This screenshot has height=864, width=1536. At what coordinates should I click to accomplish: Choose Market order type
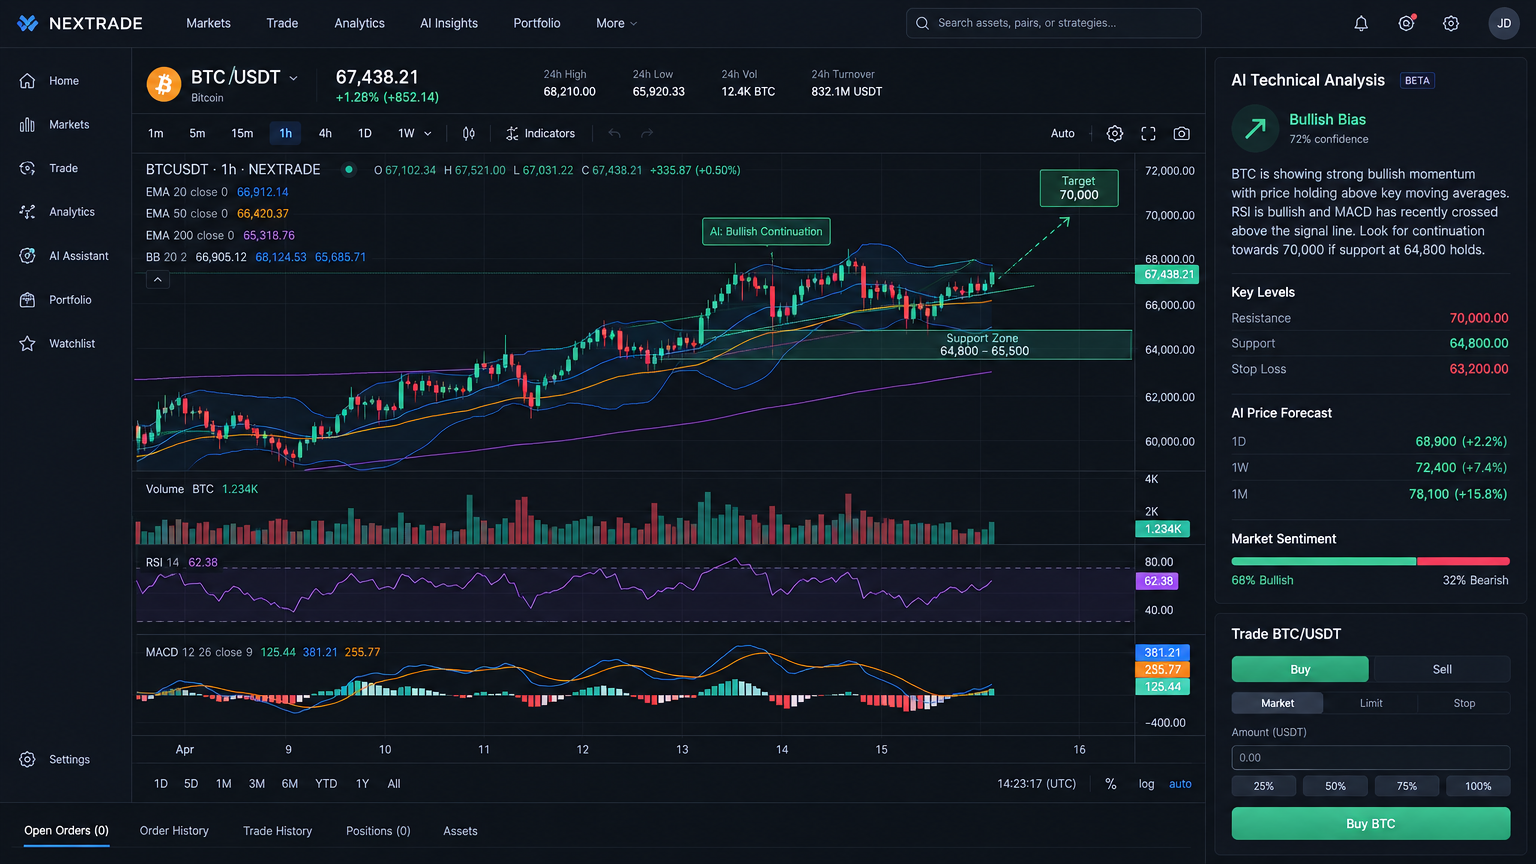coord(1277,703)
